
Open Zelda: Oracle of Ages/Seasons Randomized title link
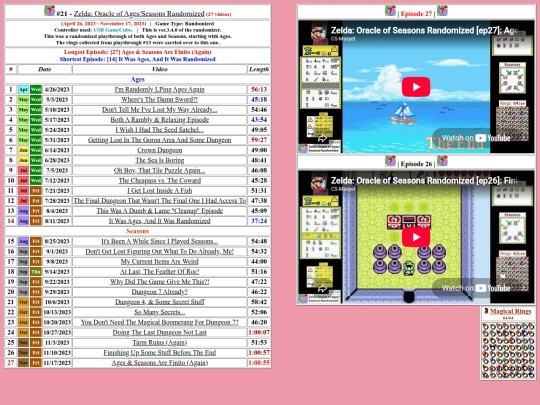pyautogui.click(x=139, y=14)
